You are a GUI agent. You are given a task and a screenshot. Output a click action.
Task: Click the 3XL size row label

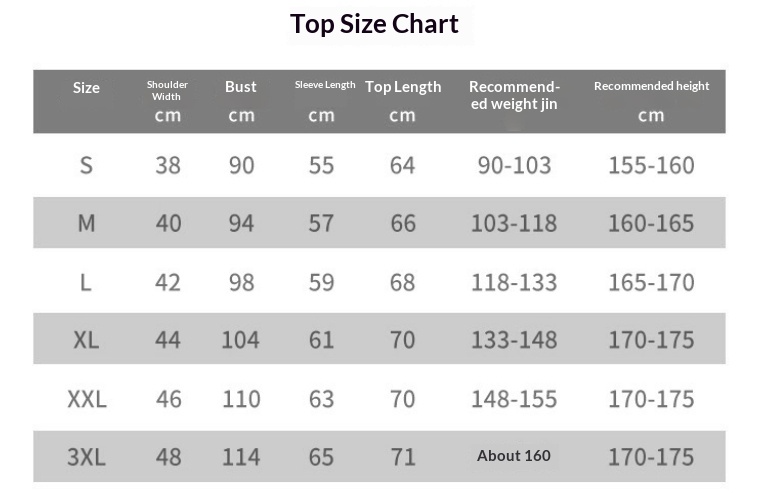[x=86, y=457]
